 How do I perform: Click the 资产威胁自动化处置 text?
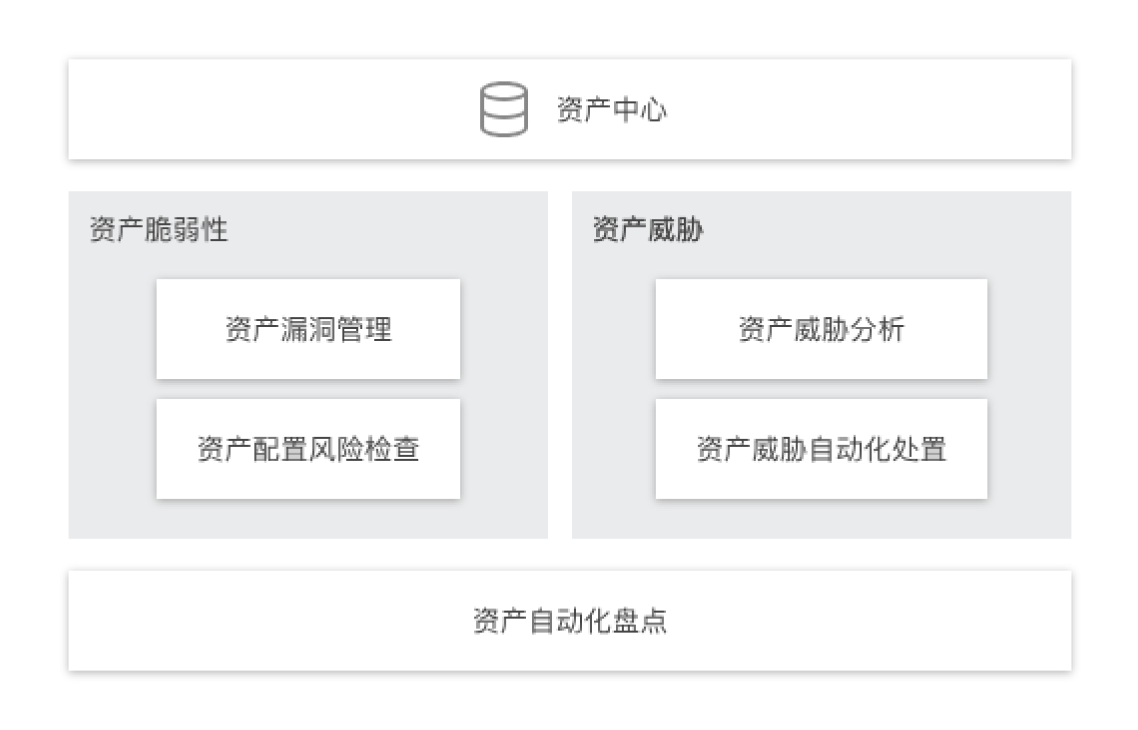tap(821, 449)
